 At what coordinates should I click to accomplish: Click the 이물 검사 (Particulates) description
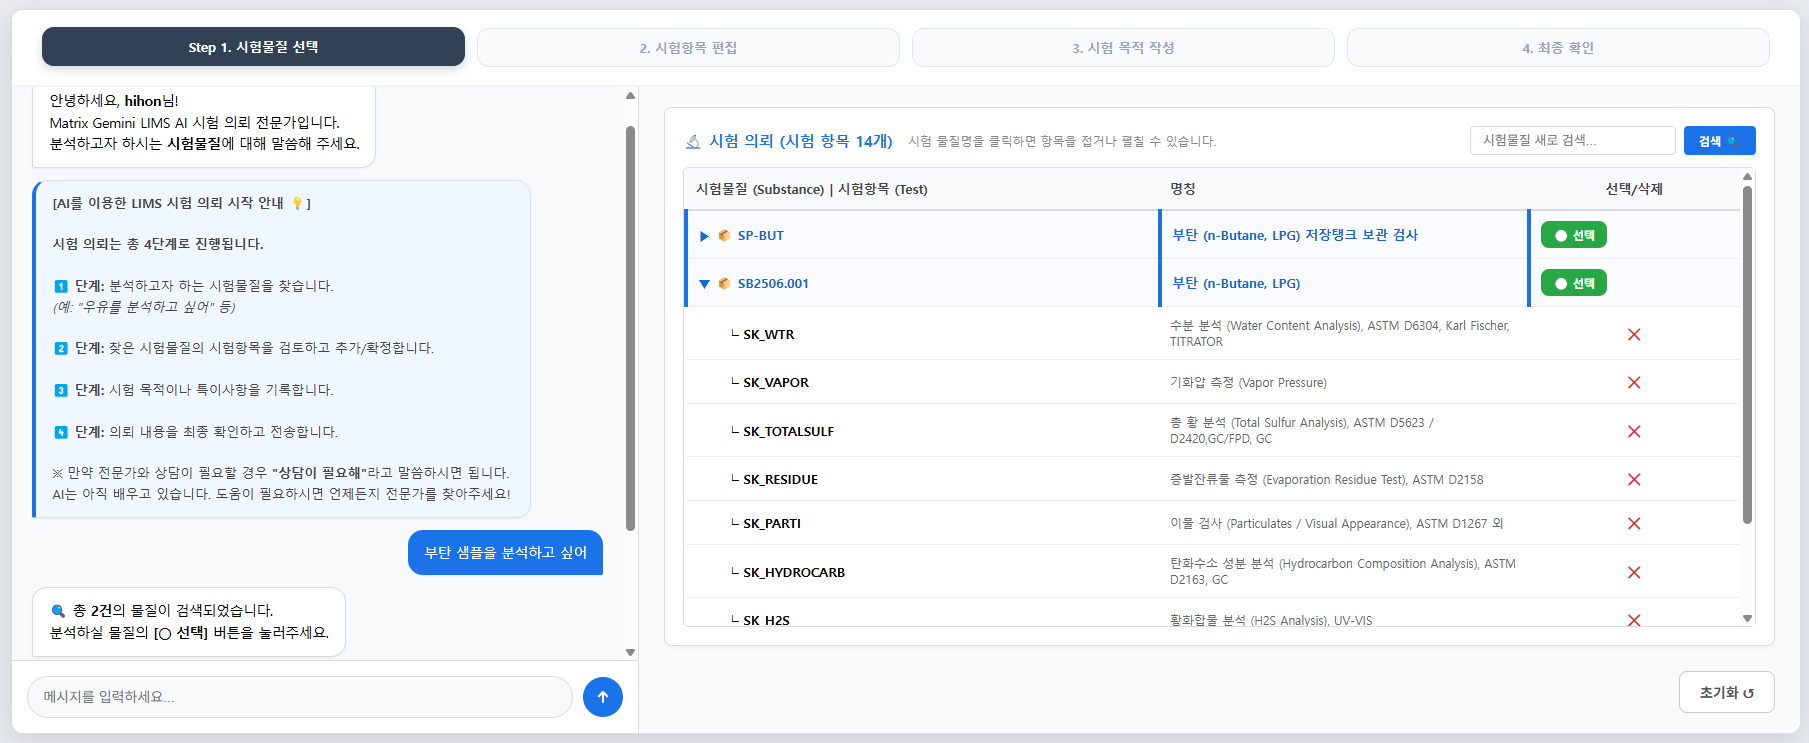(x=1336, y=524)
